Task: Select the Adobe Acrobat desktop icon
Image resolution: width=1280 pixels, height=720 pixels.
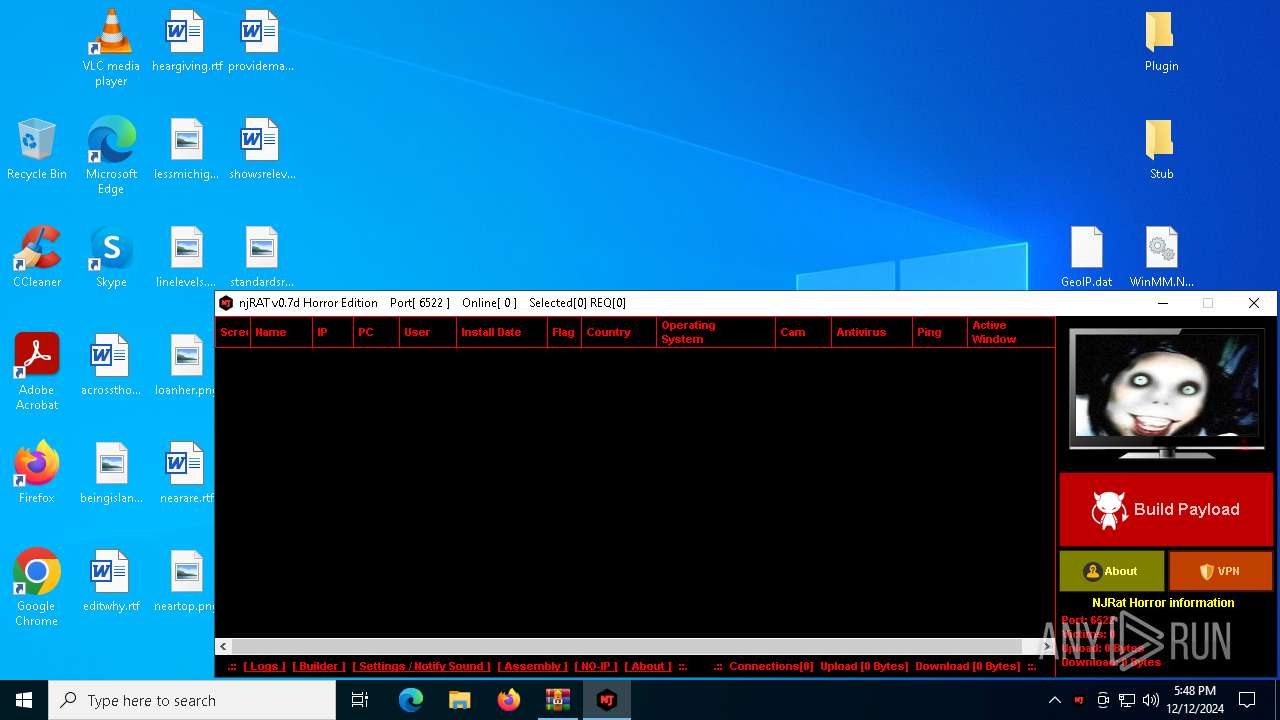Action: [x=37, y=372]
